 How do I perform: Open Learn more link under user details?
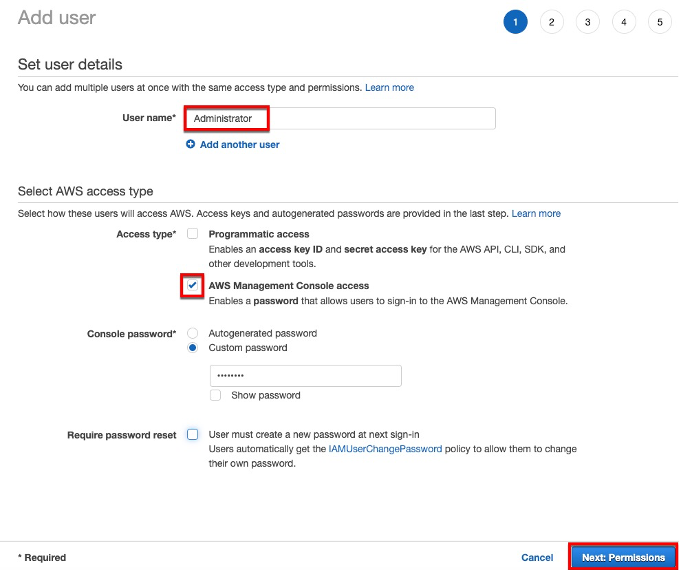click(x=389, y=88)
